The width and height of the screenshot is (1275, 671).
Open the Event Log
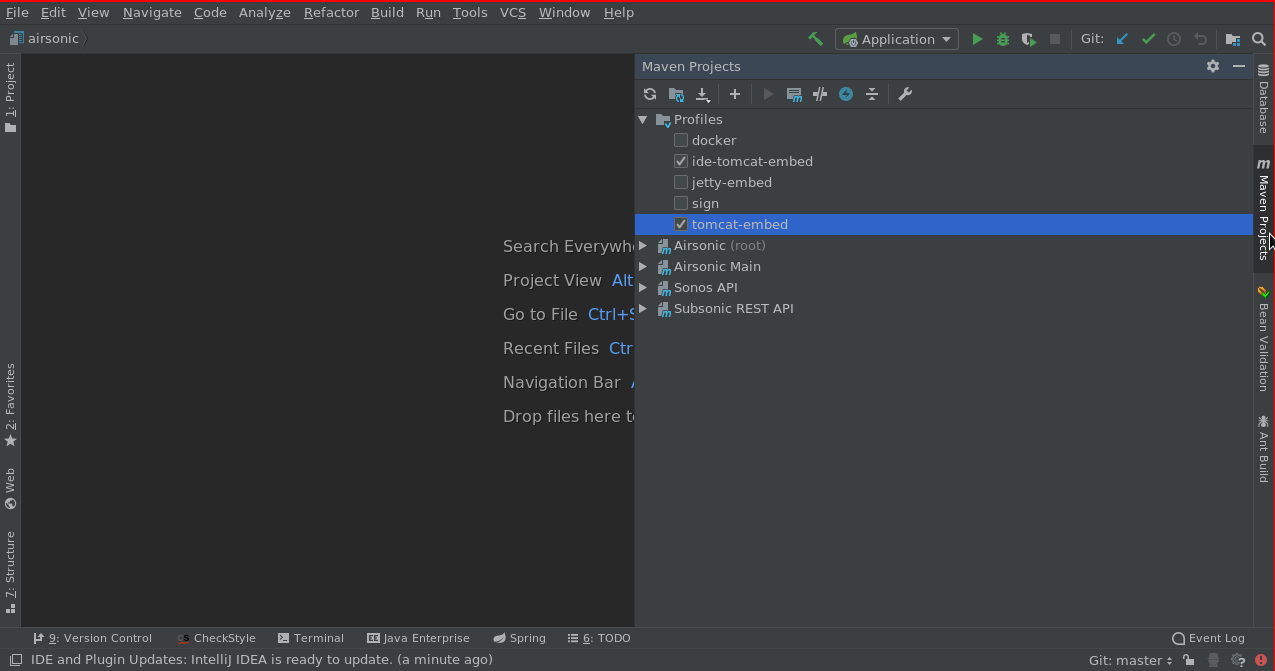coord(1208,638)
